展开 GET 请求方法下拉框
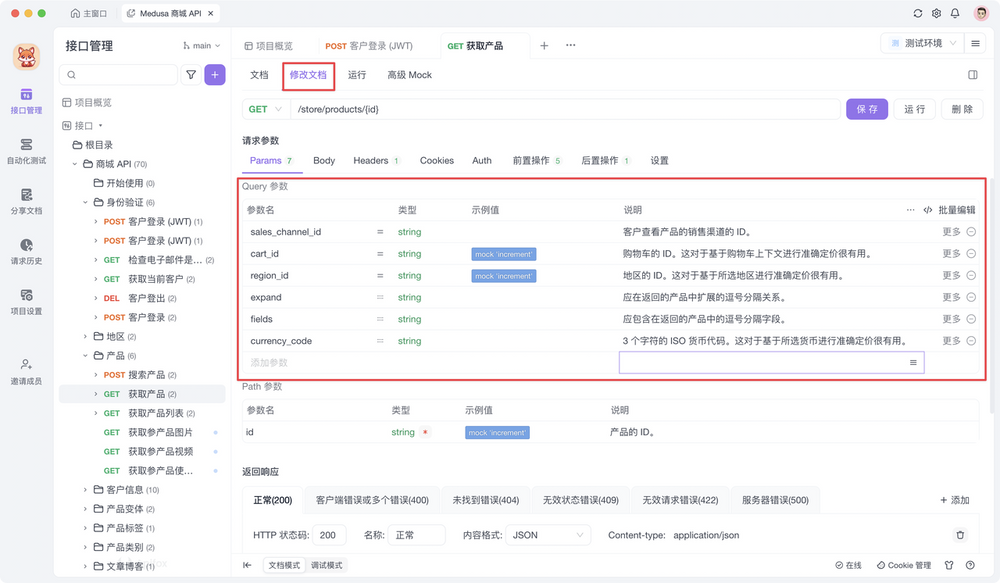1000x583 pixels. pyautogui.click(x=263, y=108)
